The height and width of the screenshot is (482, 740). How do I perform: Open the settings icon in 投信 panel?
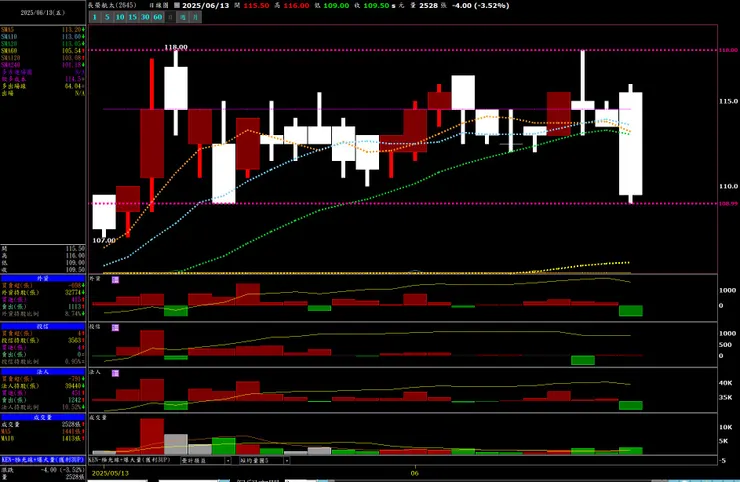(x=115, y=328)
